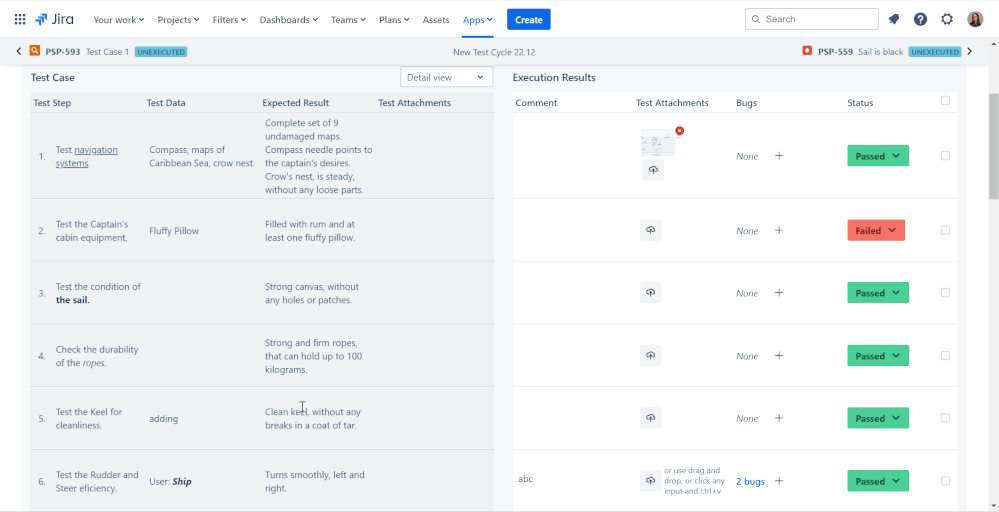Click the New Test Cycle 22.12 title
999x512 pixels.
coord(494,52)
